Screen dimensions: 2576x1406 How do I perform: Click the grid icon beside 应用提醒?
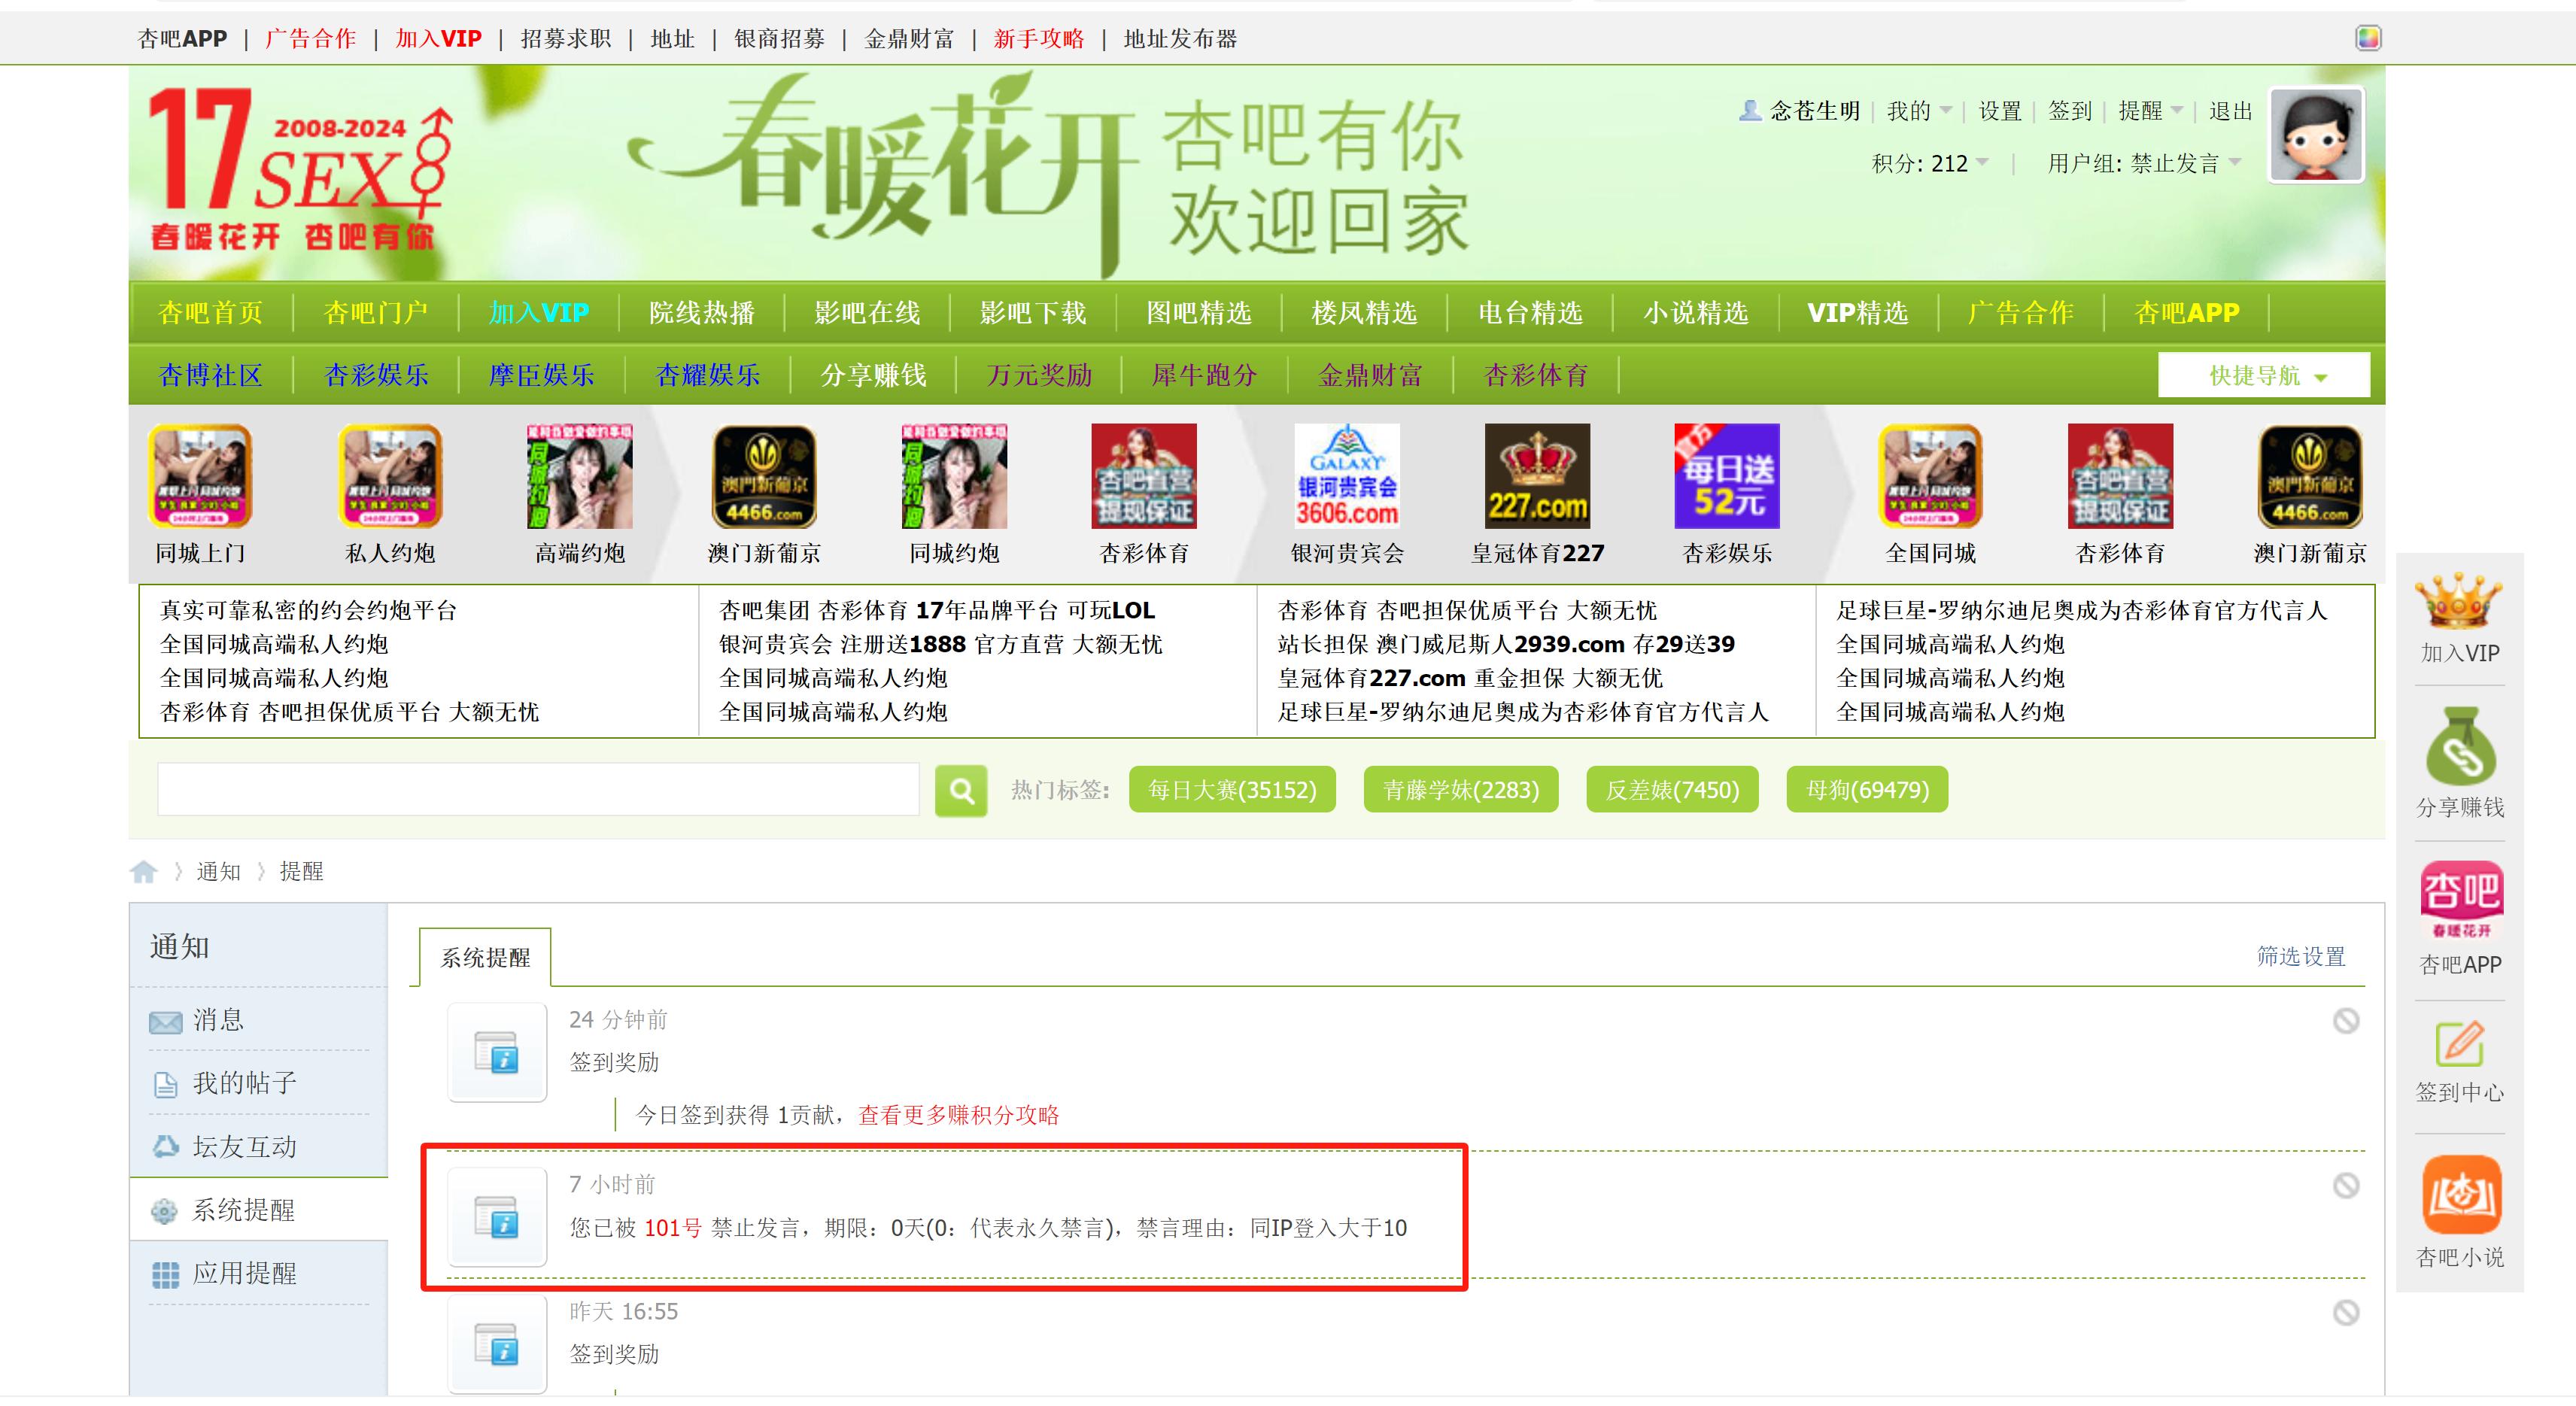point(165,1275)
